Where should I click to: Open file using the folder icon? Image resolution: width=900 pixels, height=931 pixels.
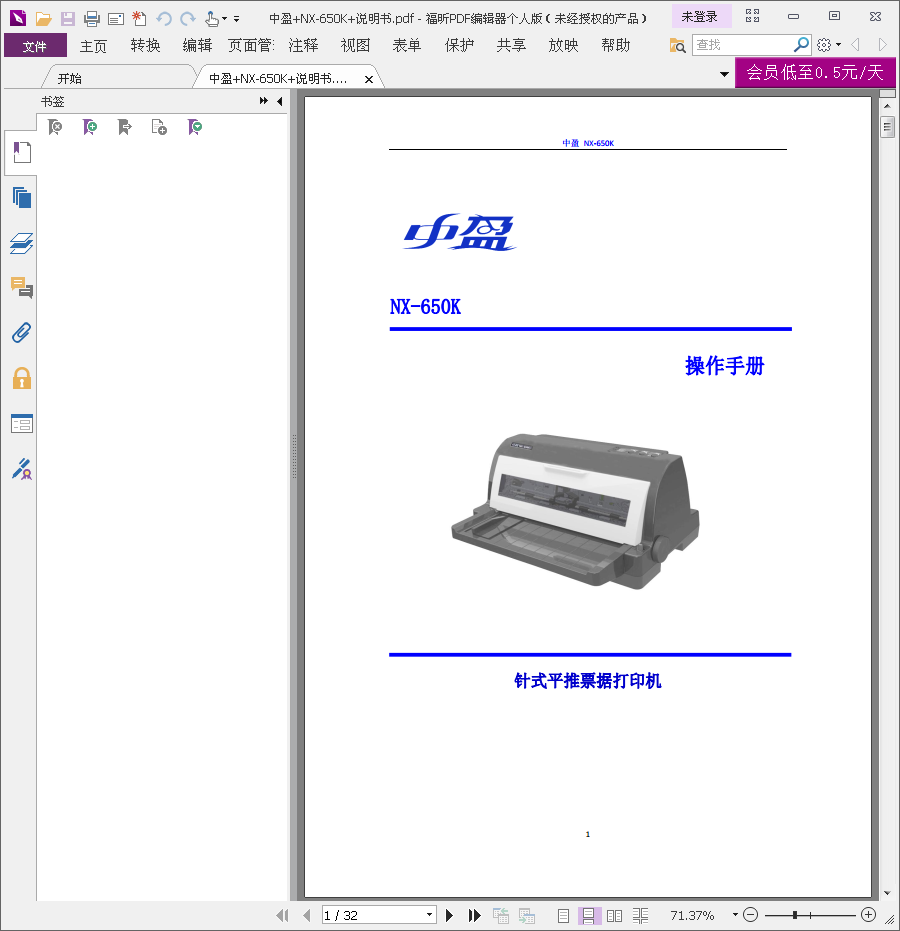(43, 18)
